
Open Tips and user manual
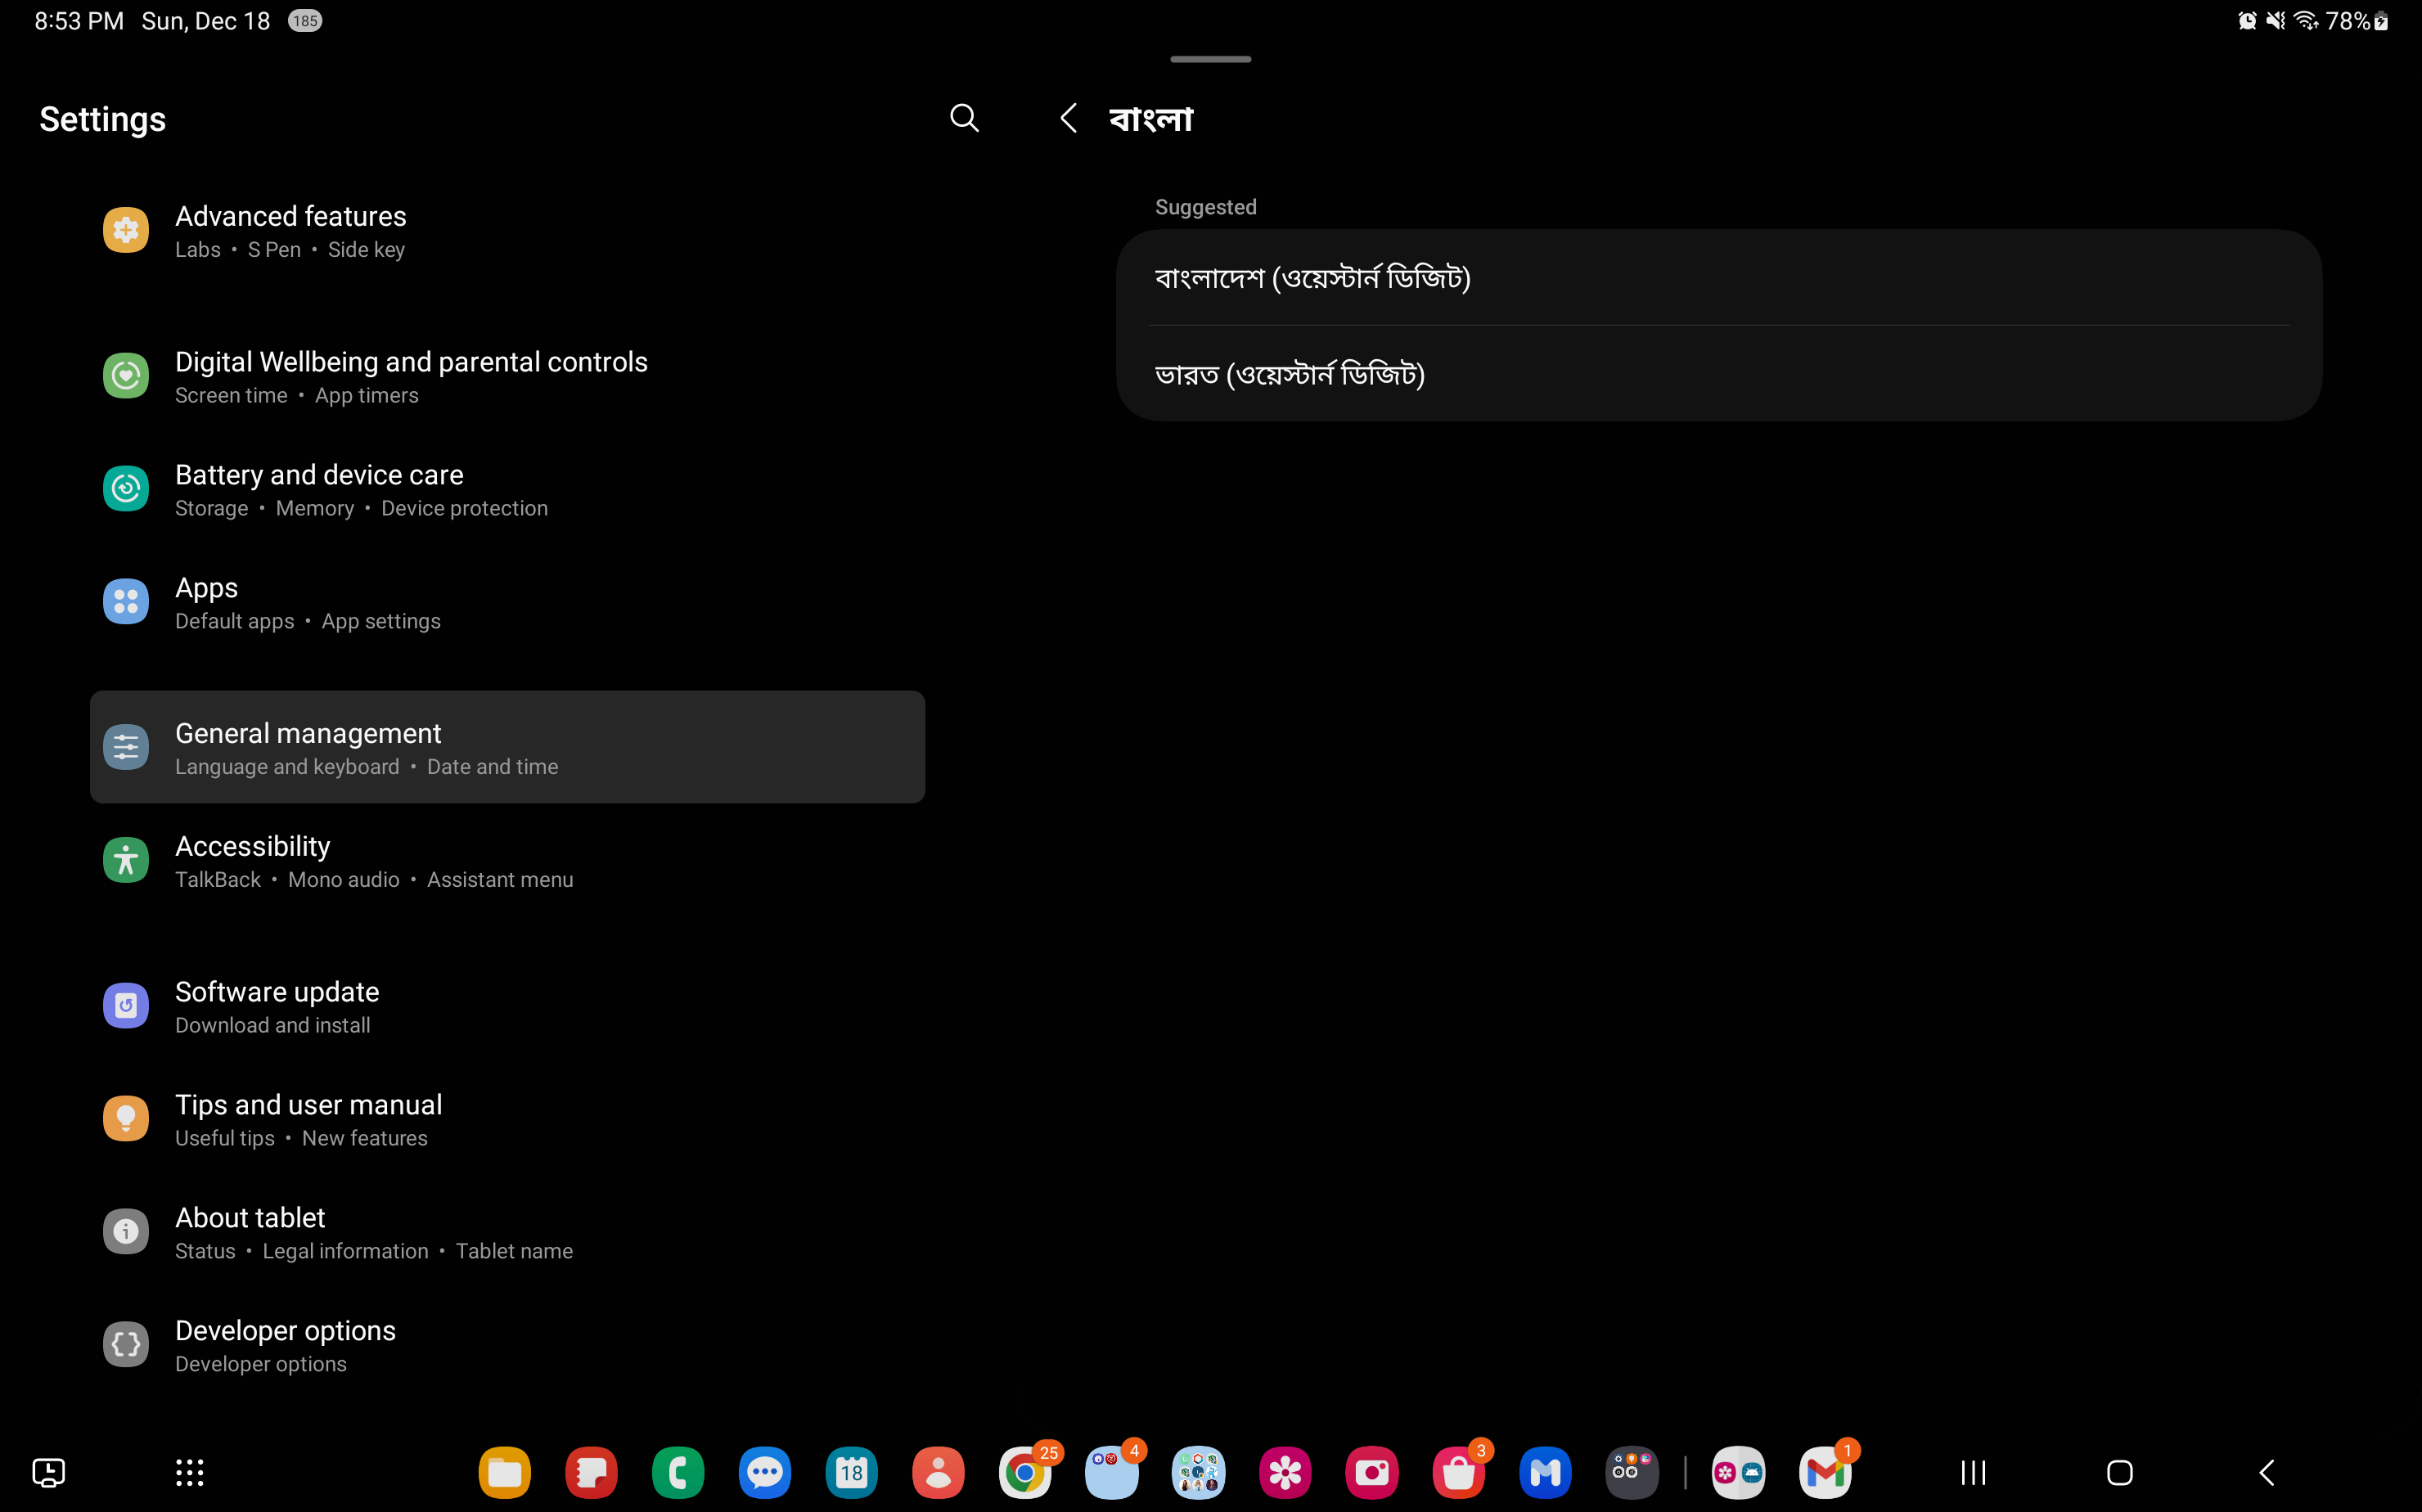pos(308,1119)
